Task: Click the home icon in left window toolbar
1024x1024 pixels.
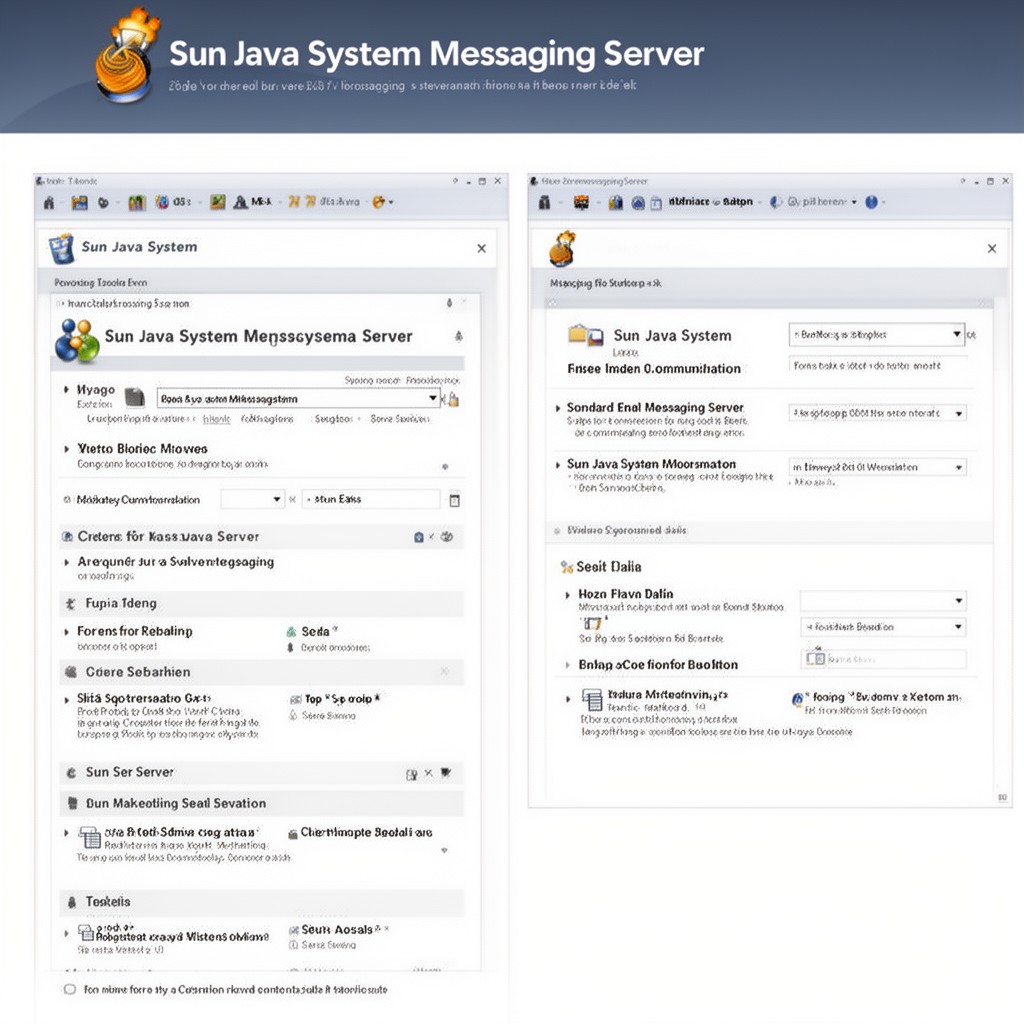Action: click(x=49, y=202)
